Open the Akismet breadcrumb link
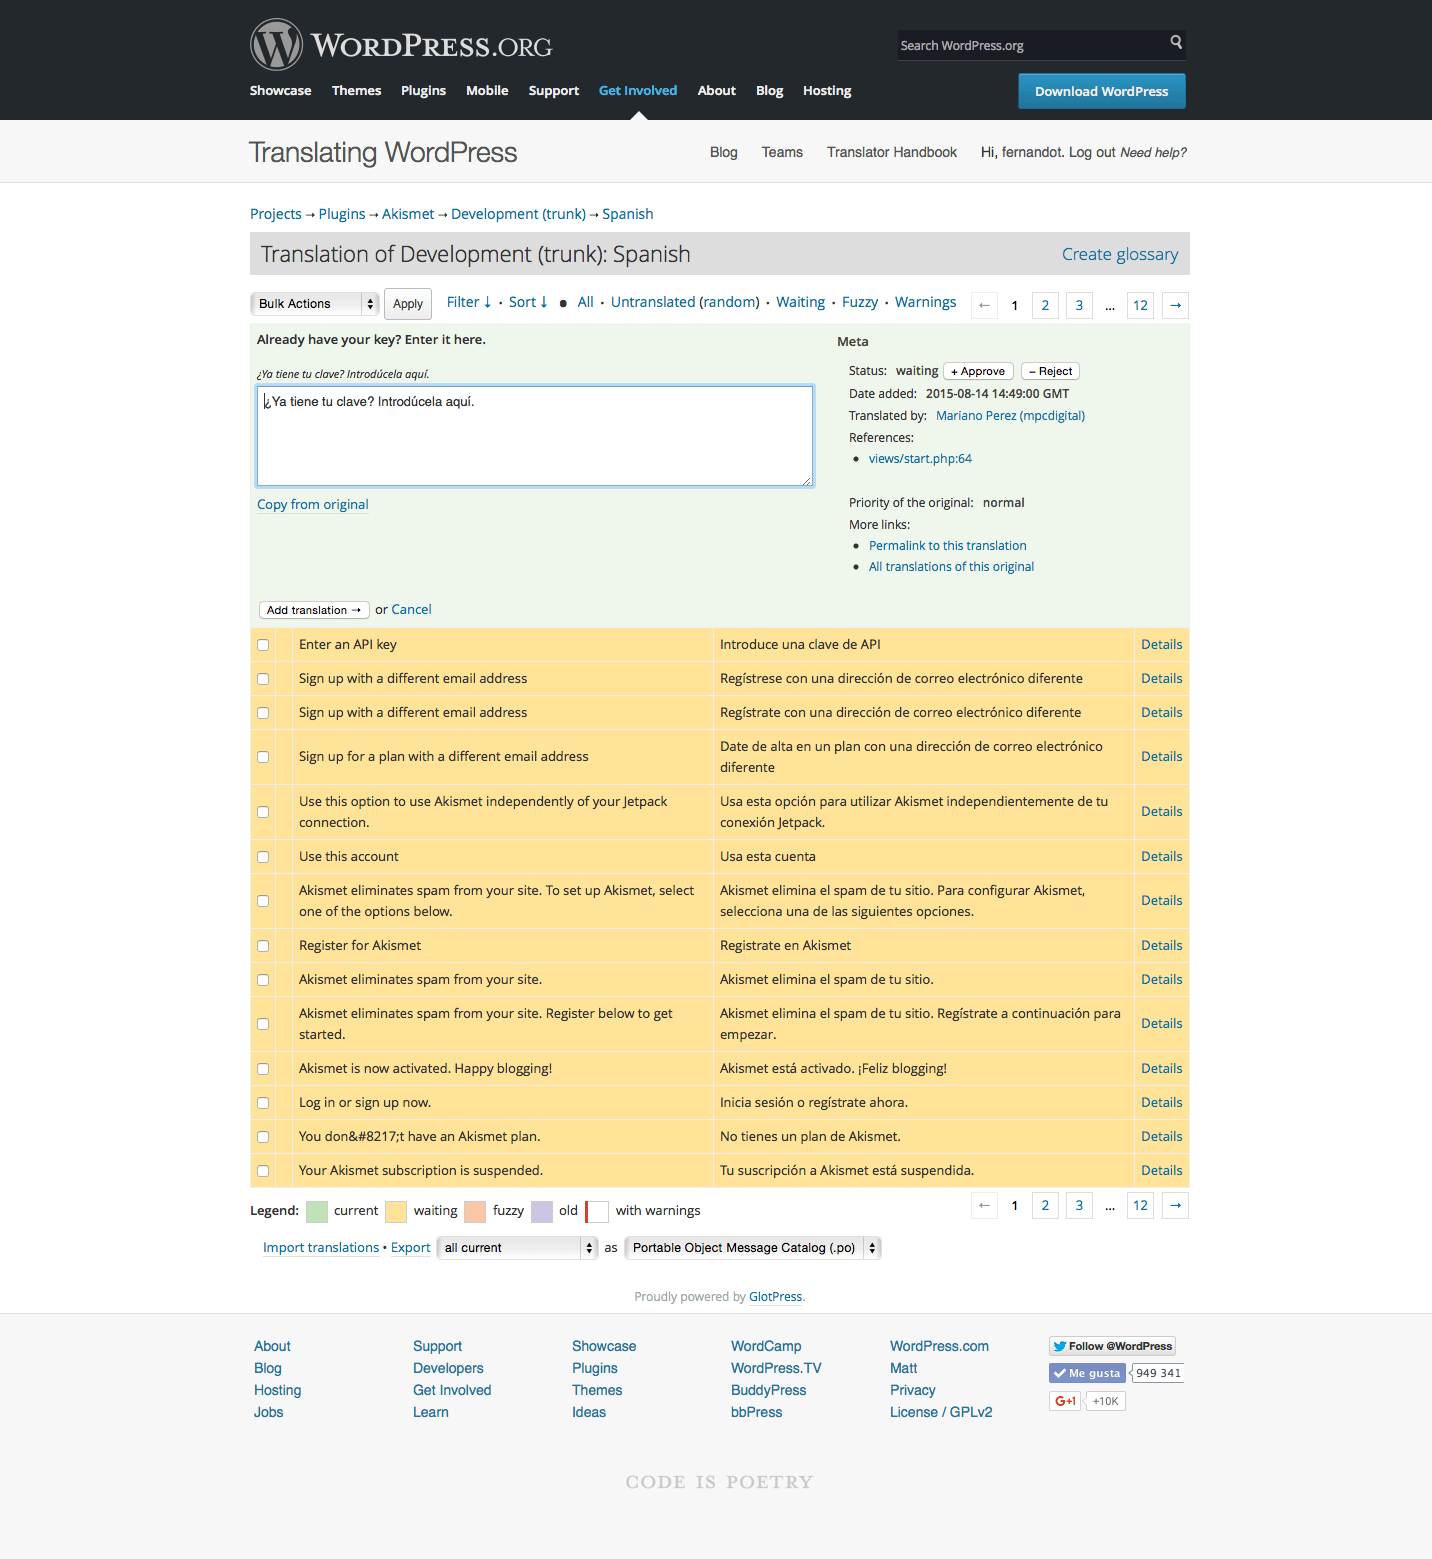This screenshot has width=1432, height=1559. [408, 214]
